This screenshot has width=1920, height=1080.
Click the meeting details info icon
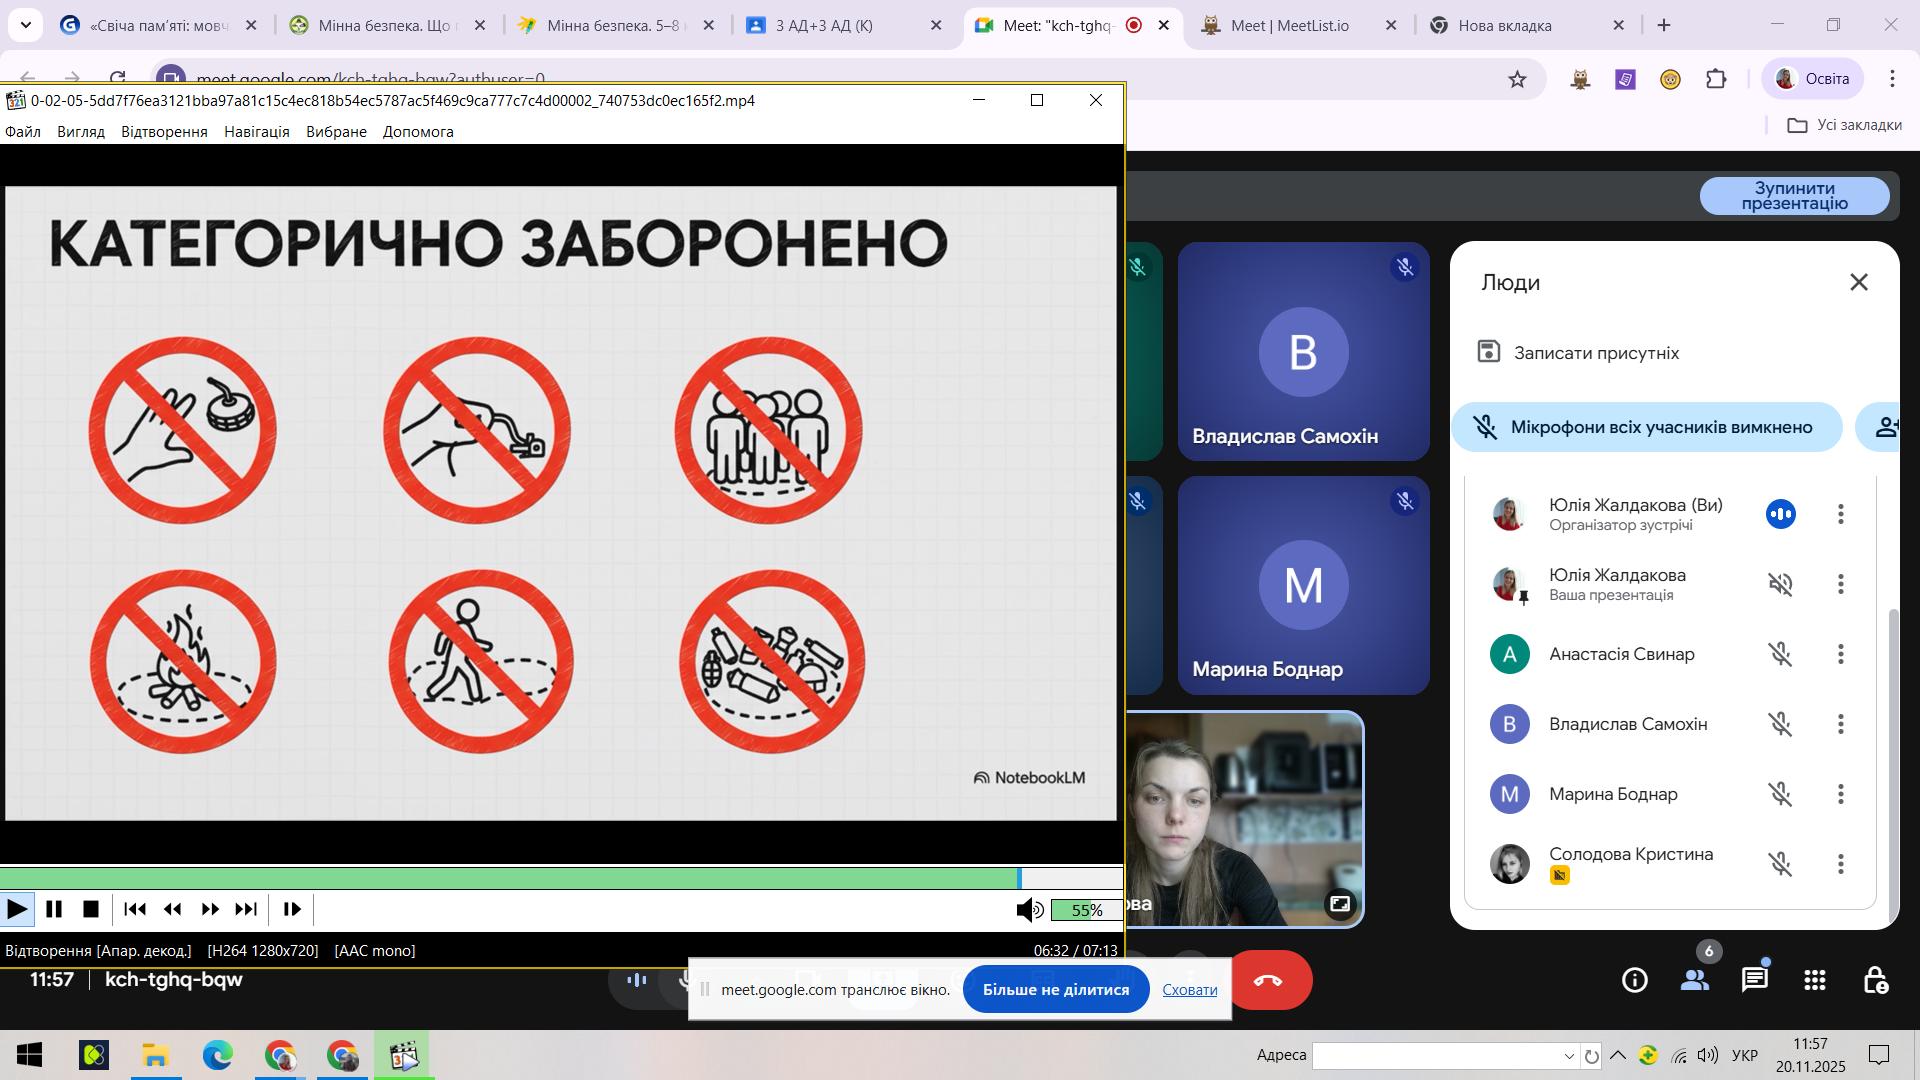(x=1634, y=980)
